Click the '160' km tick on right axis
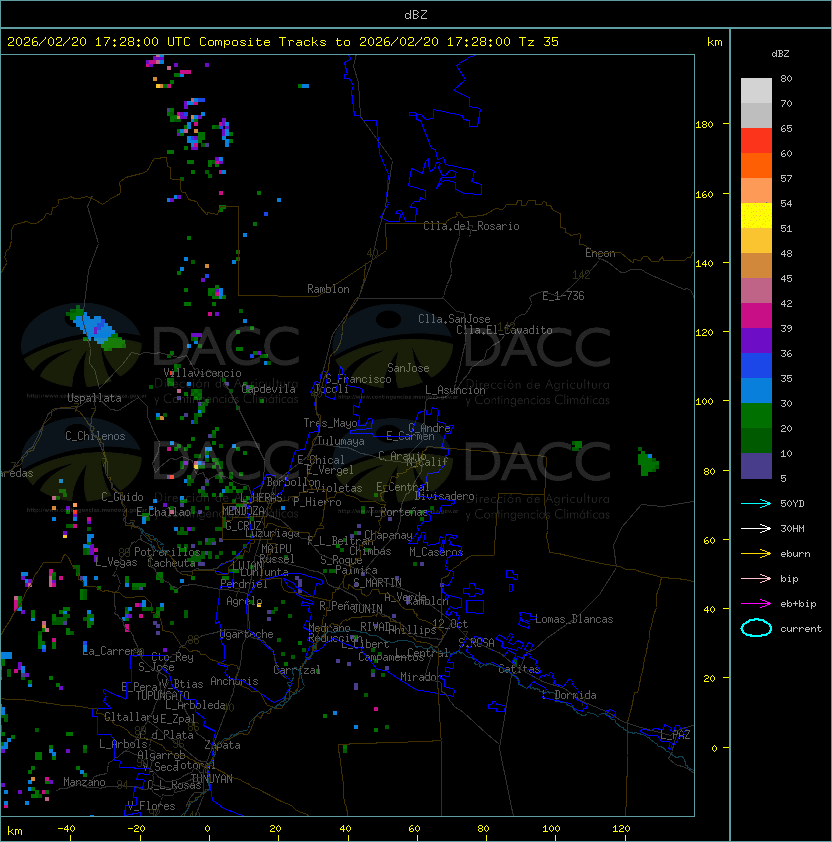This screenshot has height=842, width=832. pos(704,194)
